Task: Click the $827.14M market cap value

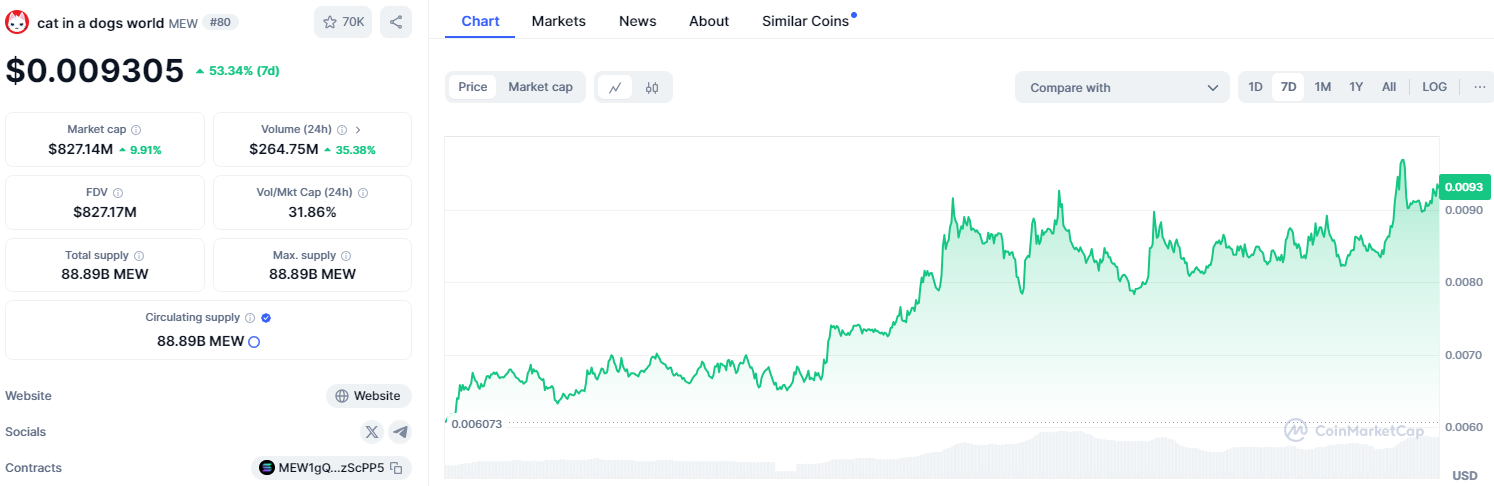Action: pyautogui.click(x=80, y=149)
